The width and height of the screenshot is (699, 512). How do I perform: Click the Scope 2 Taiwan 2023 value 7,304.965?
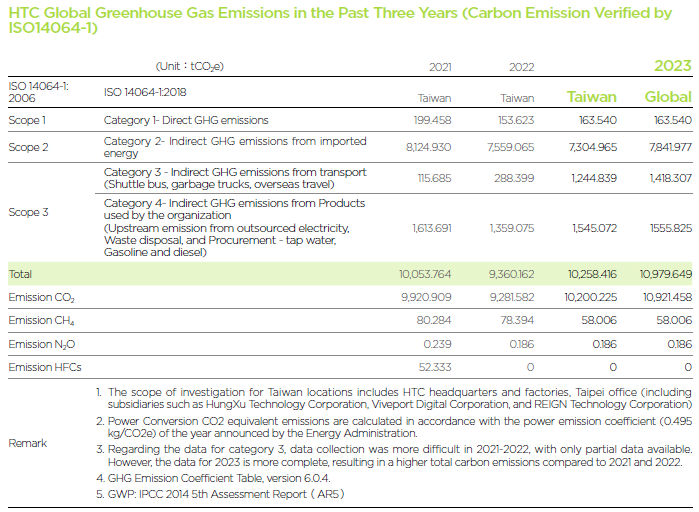[x=593, y=147]
